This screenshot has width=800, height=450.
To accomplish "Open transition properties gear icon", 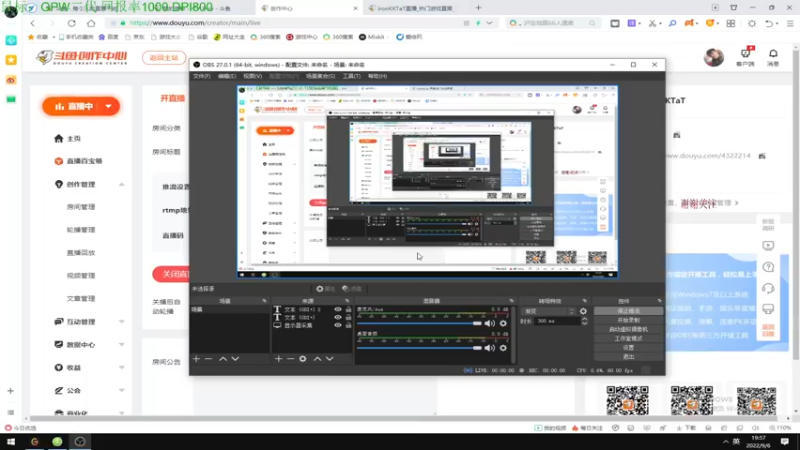I will click(x=583, y=311).
